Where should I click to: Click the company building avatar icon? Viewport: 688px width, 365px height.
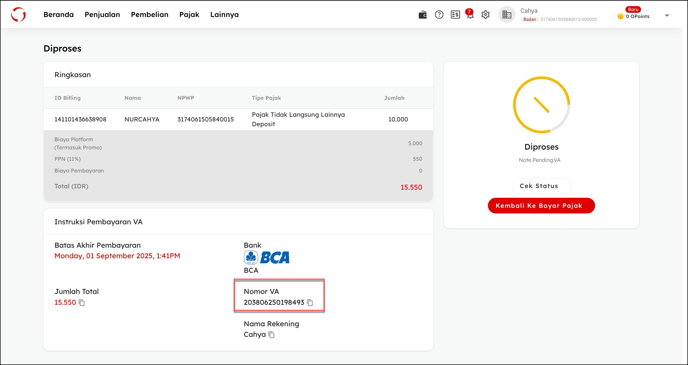click(x=507, y=14)
